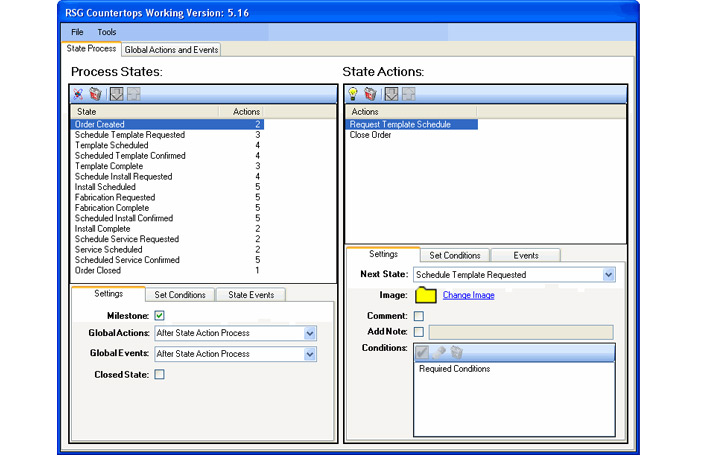707x458 pixels.
Task: Select the Scheduled Service Confirmed row
Action: (167, 260)
